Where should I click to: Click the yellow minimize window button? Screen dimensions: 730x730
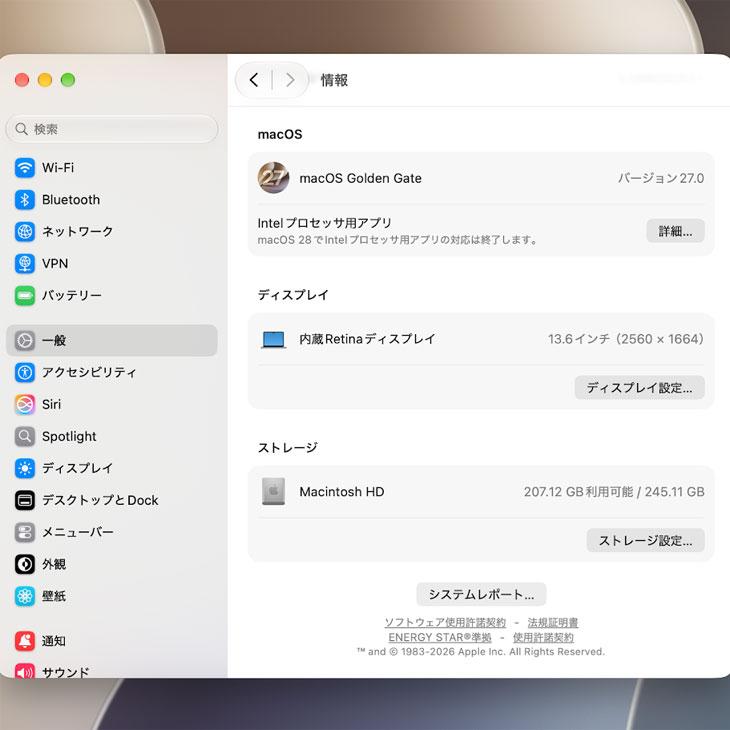pyautogui.click(x=45, y=80)
